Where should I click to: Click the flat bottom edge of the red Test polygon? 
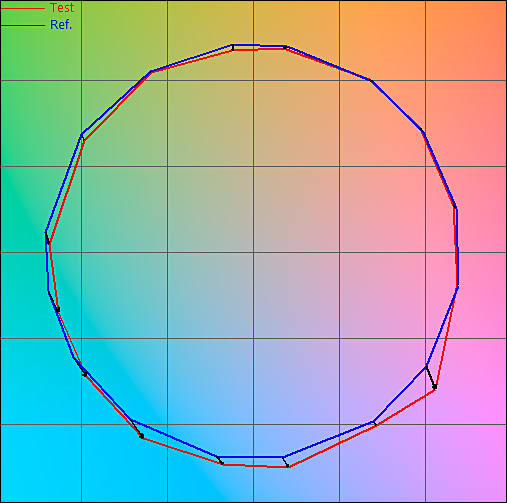[255, 466]
